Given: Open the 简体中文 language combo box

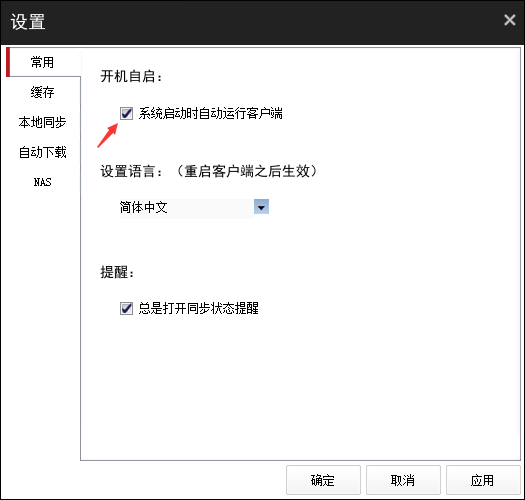Looking at the screenshot, I should pos(194,208).
